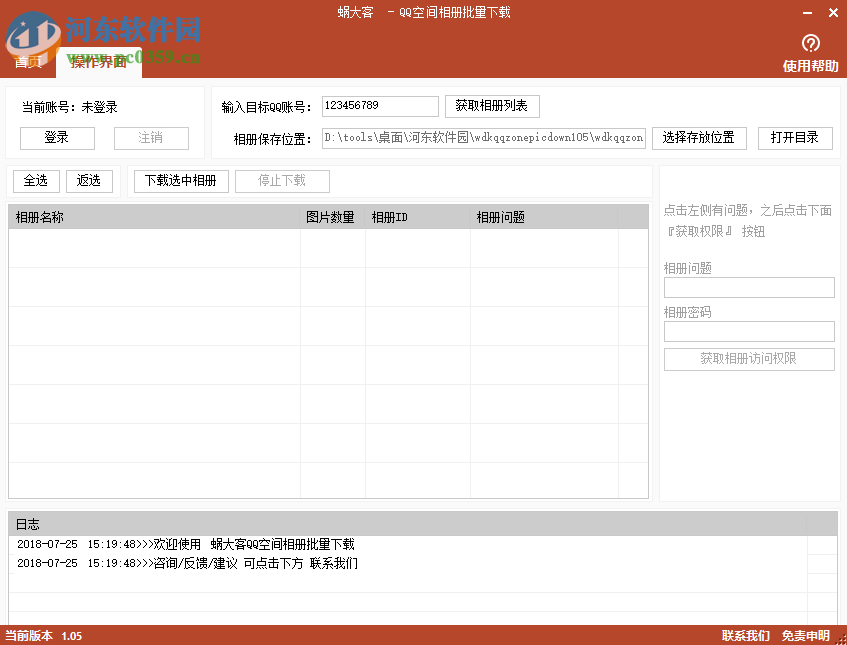
Task: Click 获取相册访问权限 in right panel
Action: point(748,359)
